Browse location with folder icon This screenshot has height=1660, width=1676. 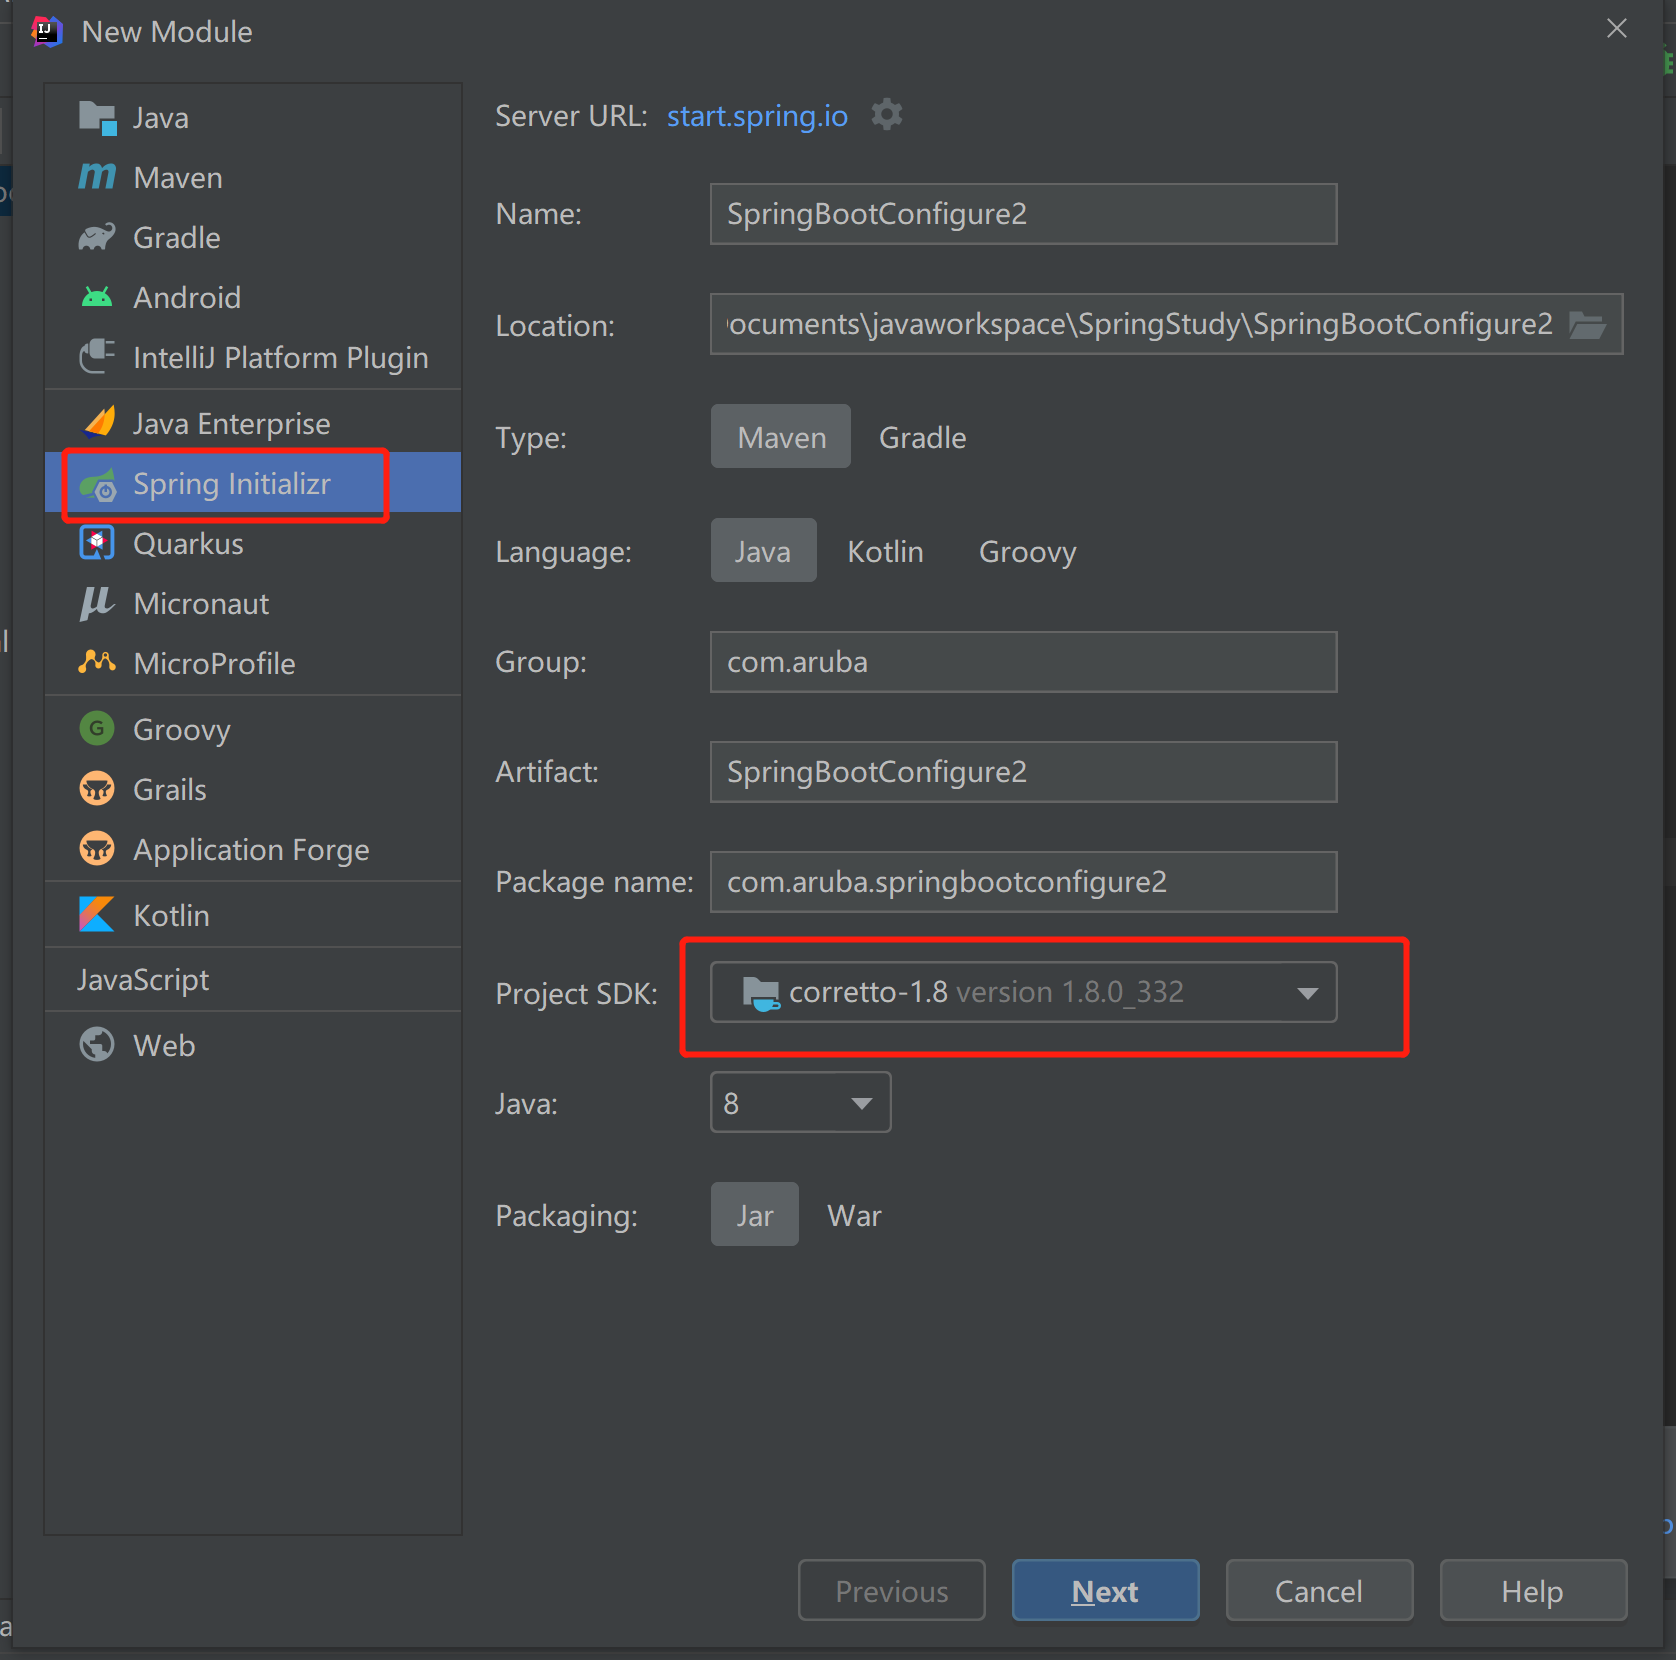coord(1587,324)
